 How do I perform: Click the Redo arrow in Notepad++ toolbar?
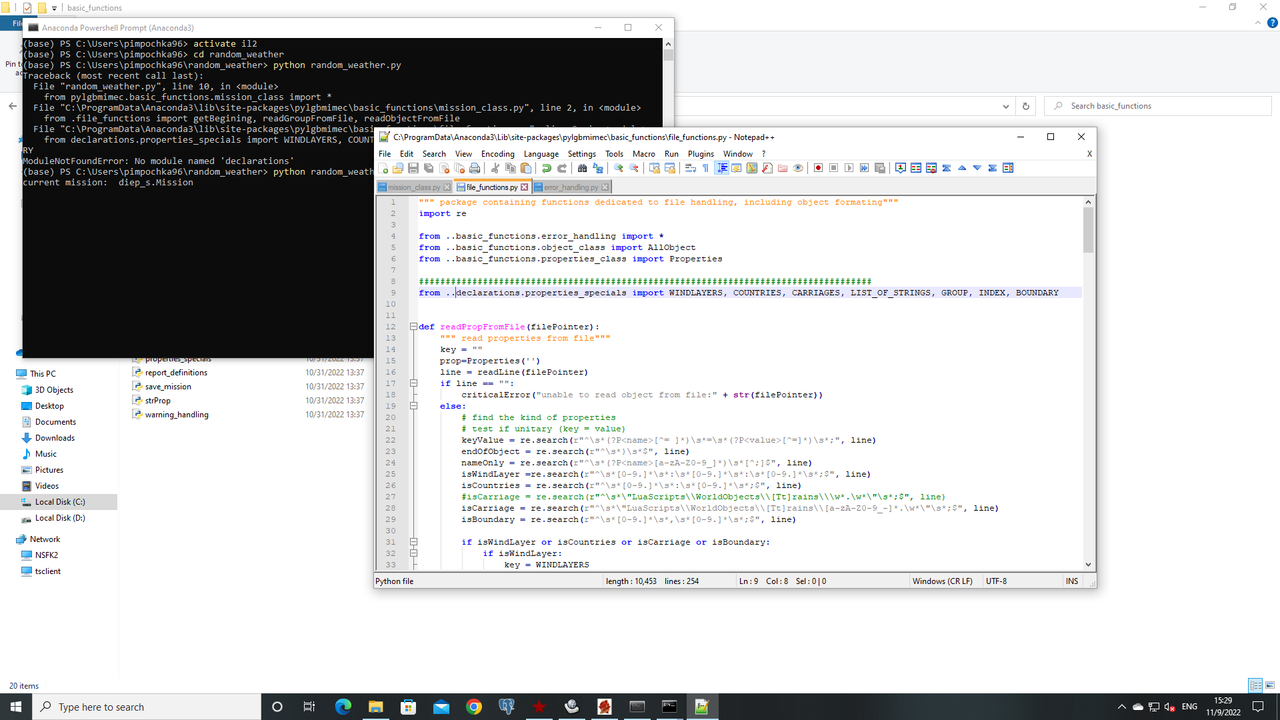(x=562, y=168)
